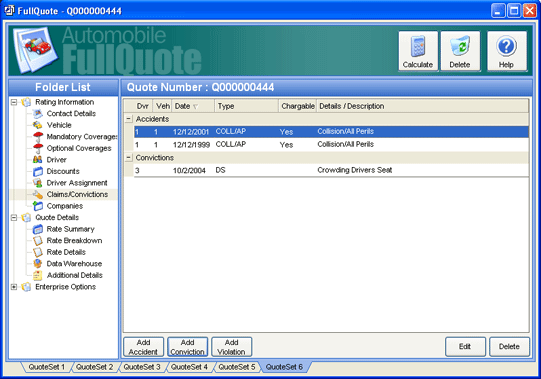
Task: Click the Driver Assignment icon
Action: (x=38, y=183)
